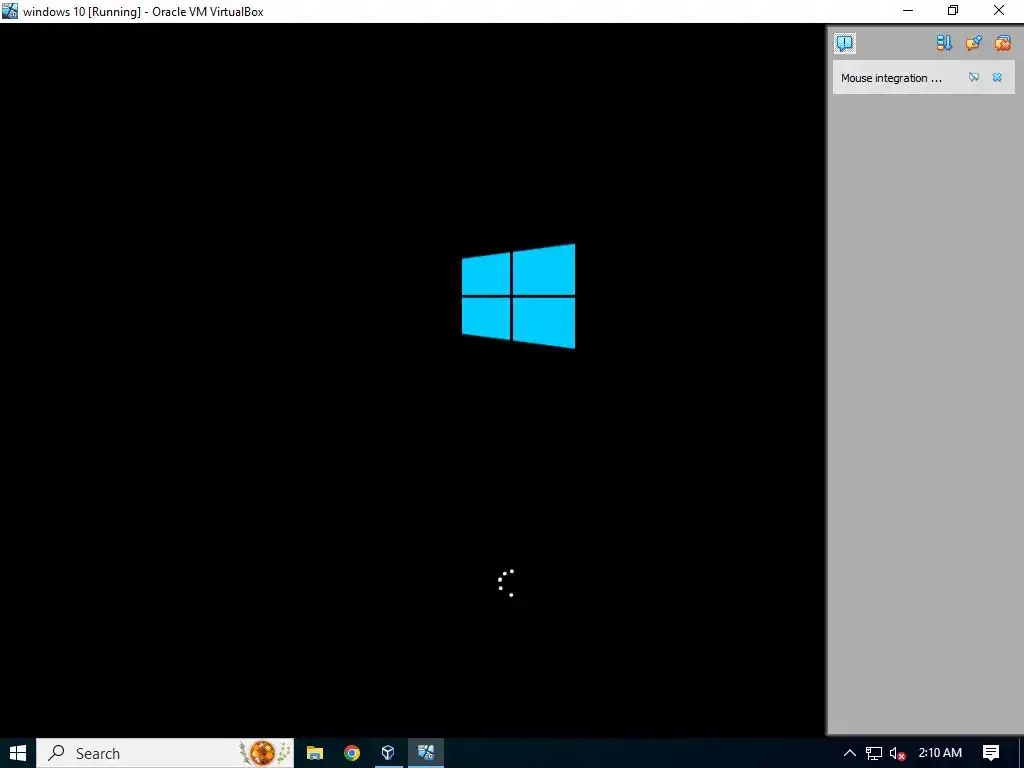Open File Explorer from the taskbar
Image resolution: width=1024 pixels, height=768 pixels.
[315, 753]
